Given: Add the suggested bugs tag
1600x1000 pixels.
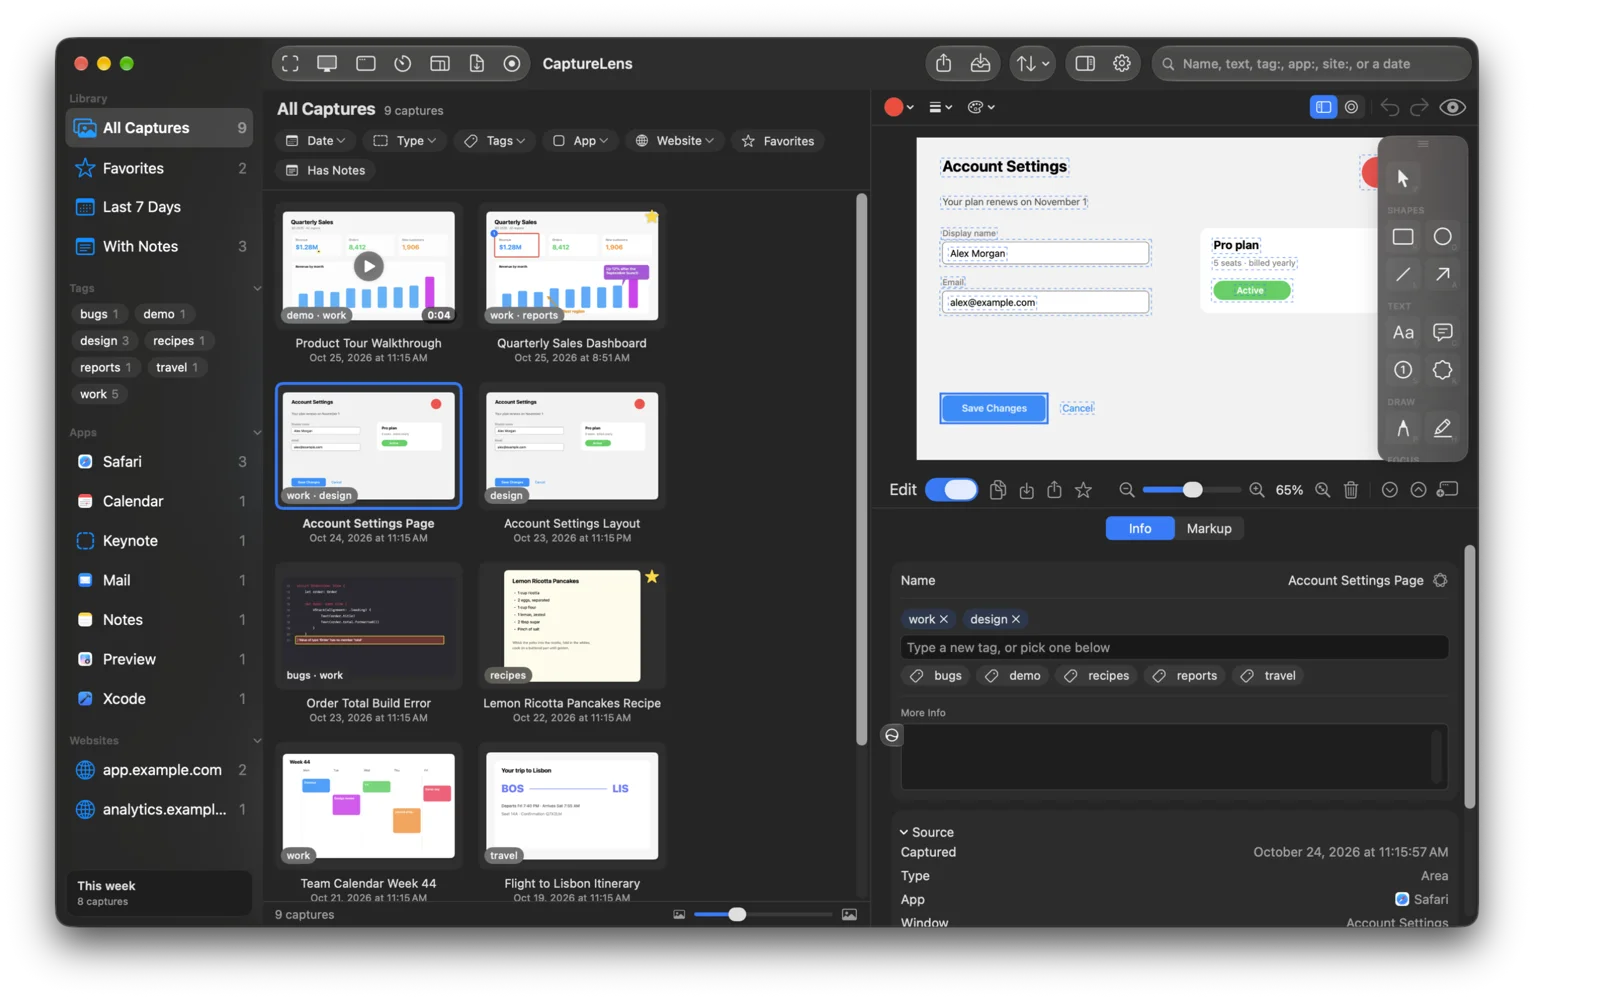Looking at the screenshot, I should pos(936,676).
